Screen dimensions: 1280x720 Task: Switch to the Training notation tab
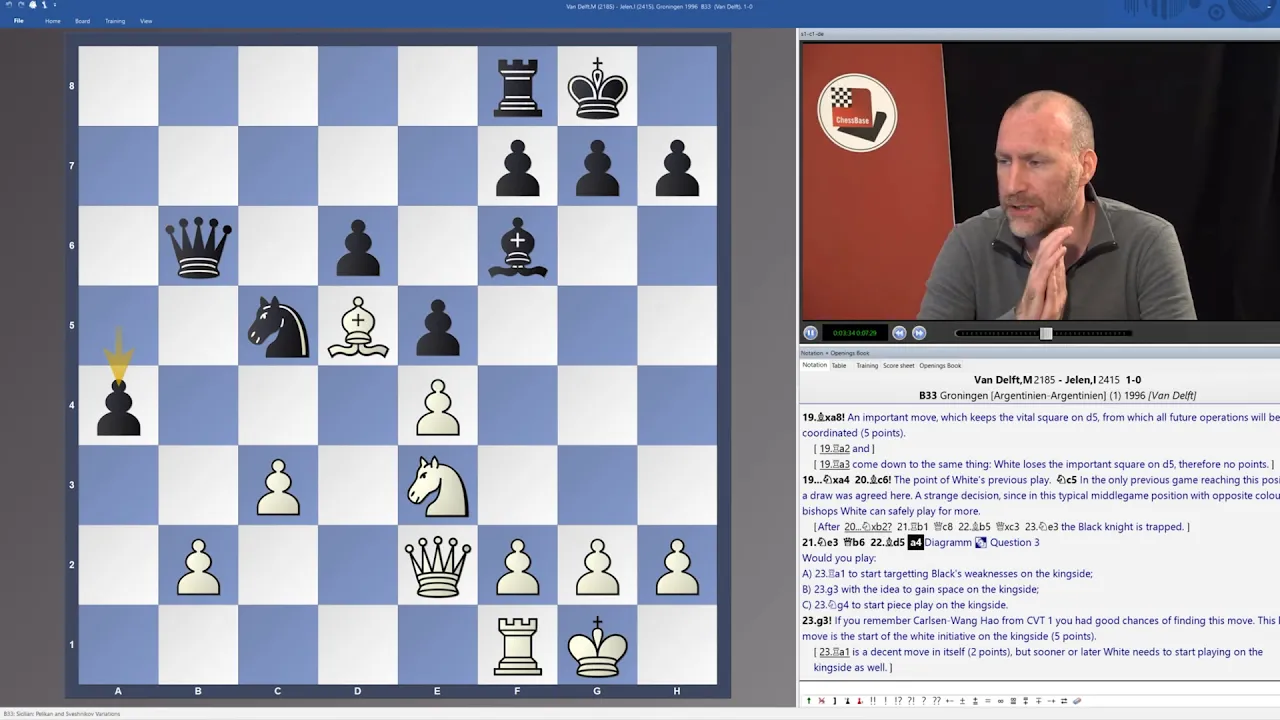[867, 365]
